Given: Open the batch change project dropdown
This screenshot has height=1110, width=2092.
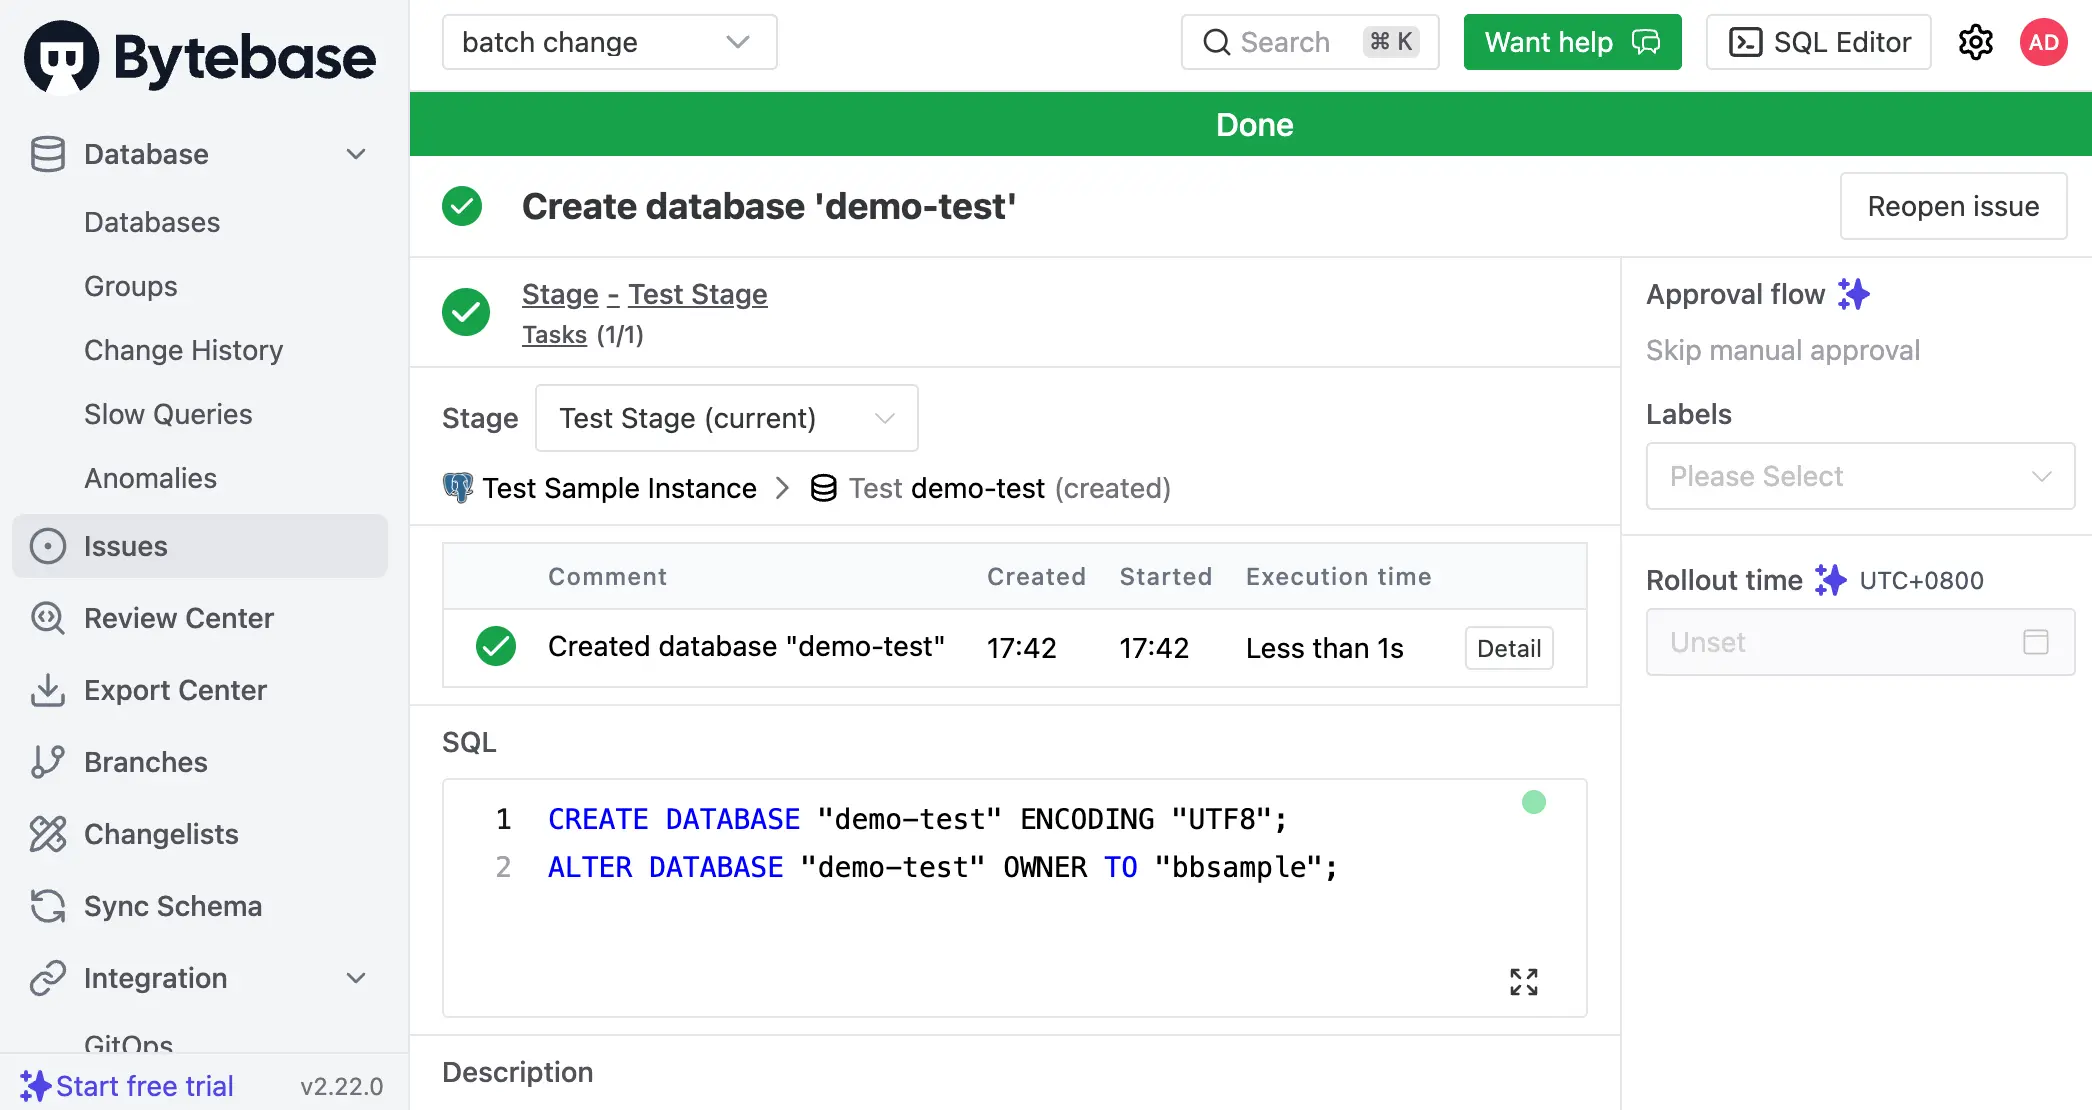Looking at the screenshot, I should click(609, 42).
